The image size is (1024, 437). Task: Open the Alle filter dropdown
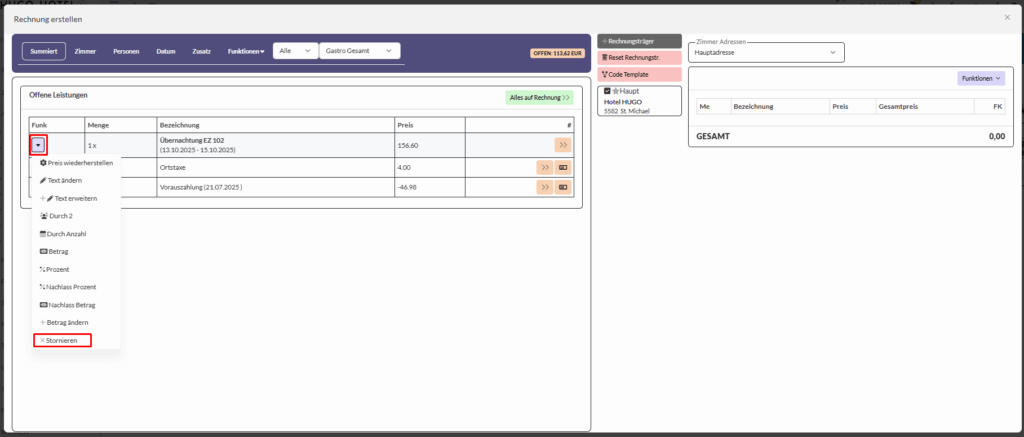tap(295, 50)
